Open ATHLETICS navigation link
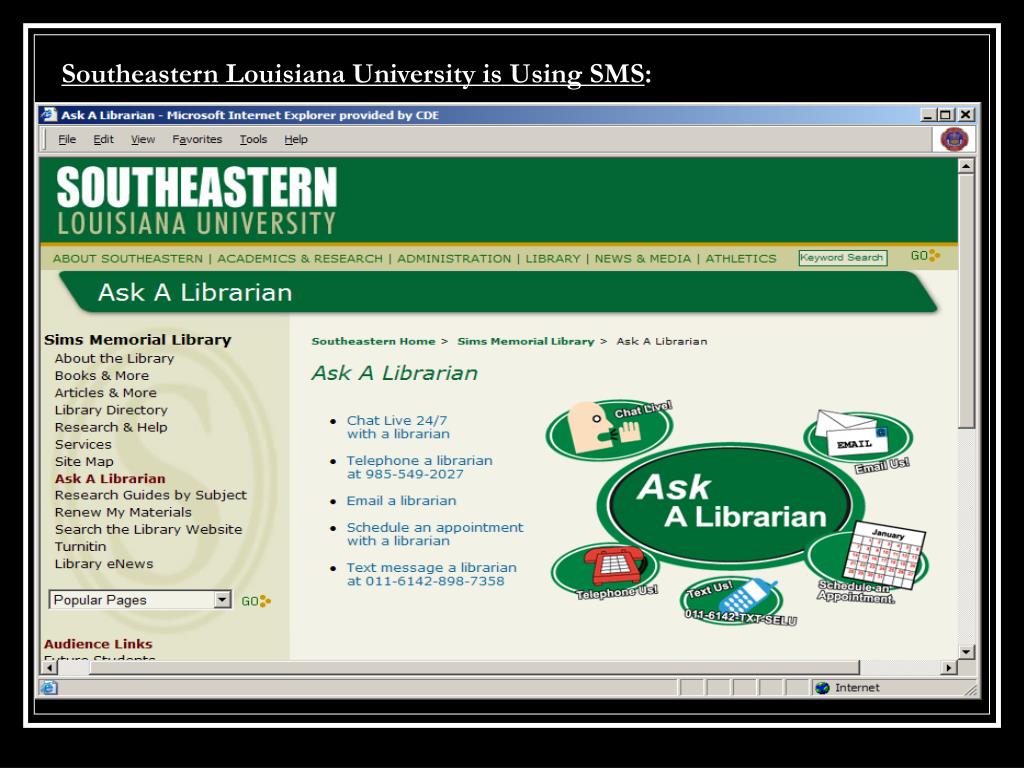The image size is (1024, 768). [741, 259]
